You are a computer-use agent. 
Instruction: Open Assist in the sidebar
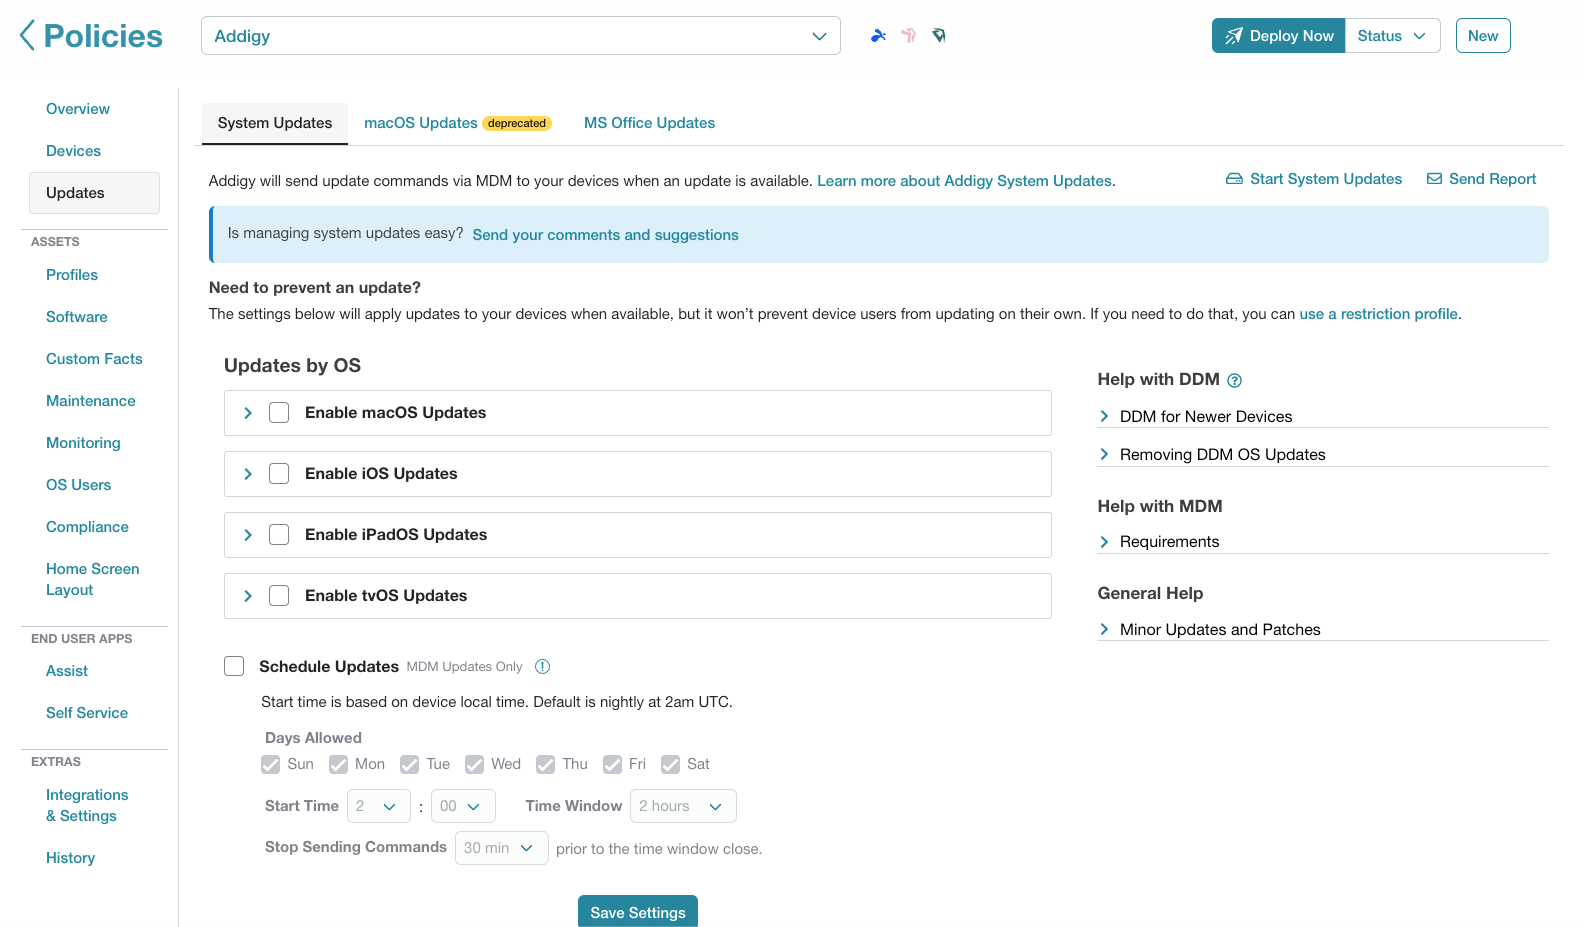(67, 671)
